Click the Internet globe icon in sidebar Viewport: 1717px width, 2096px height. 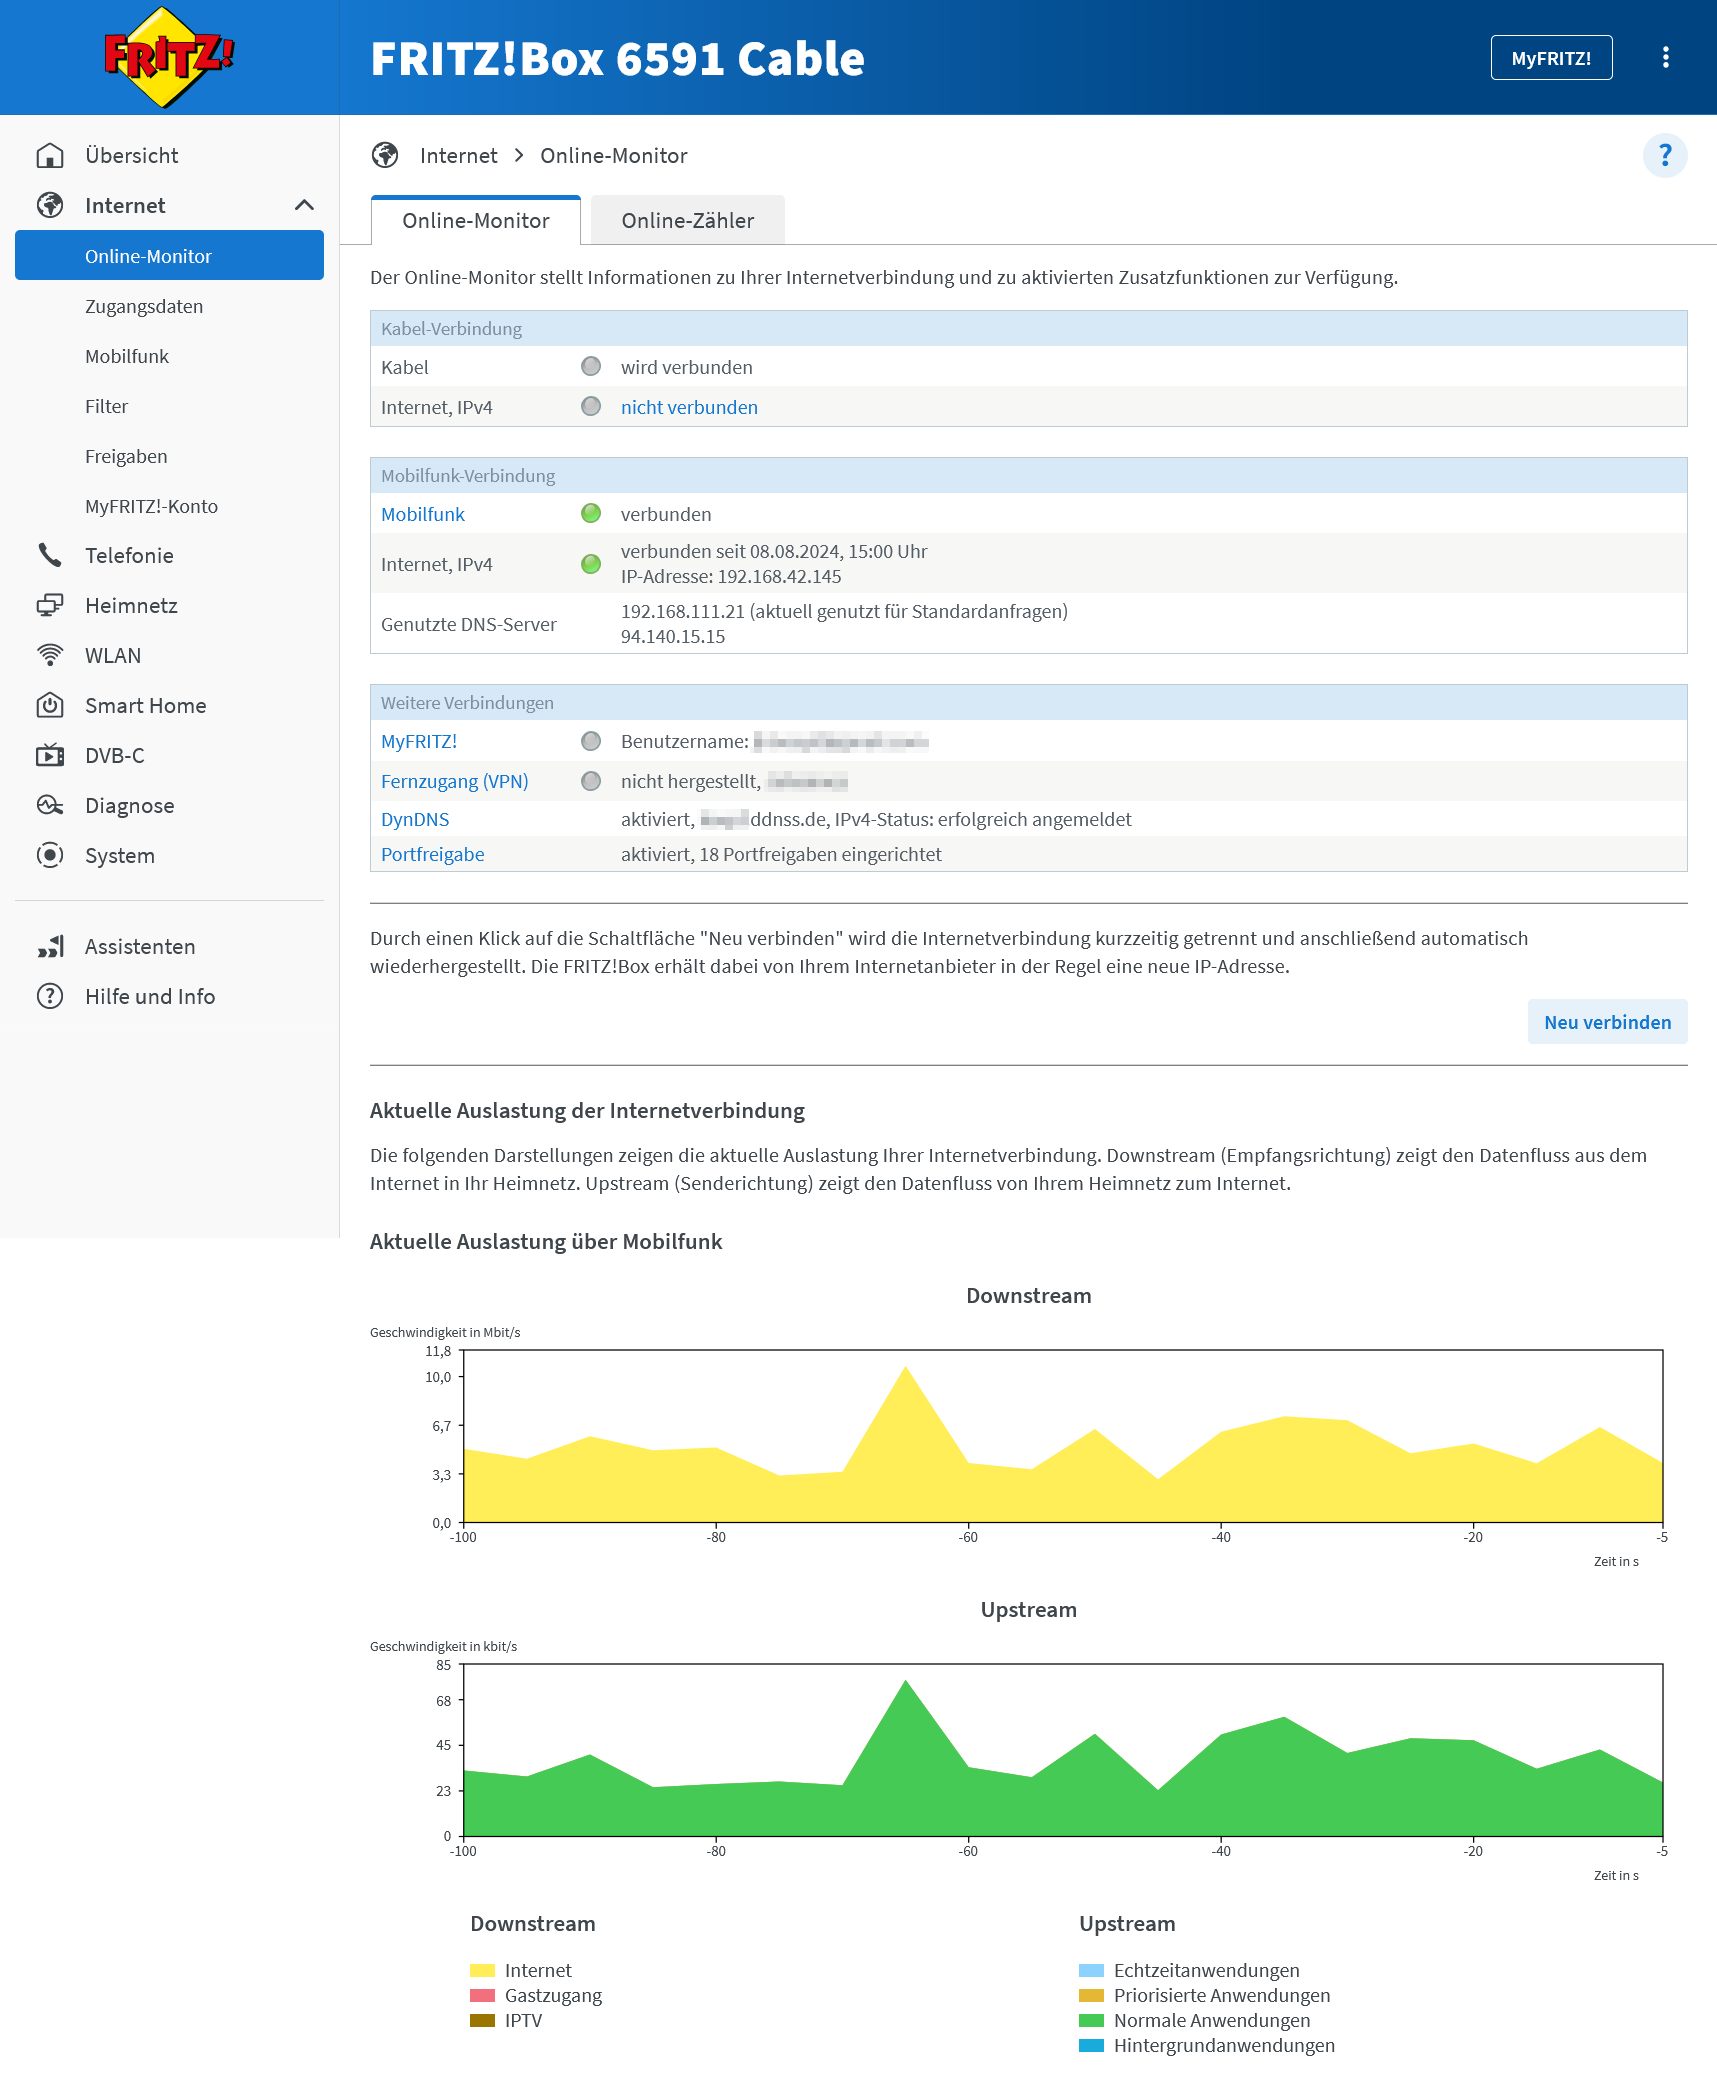click(50, 205)
